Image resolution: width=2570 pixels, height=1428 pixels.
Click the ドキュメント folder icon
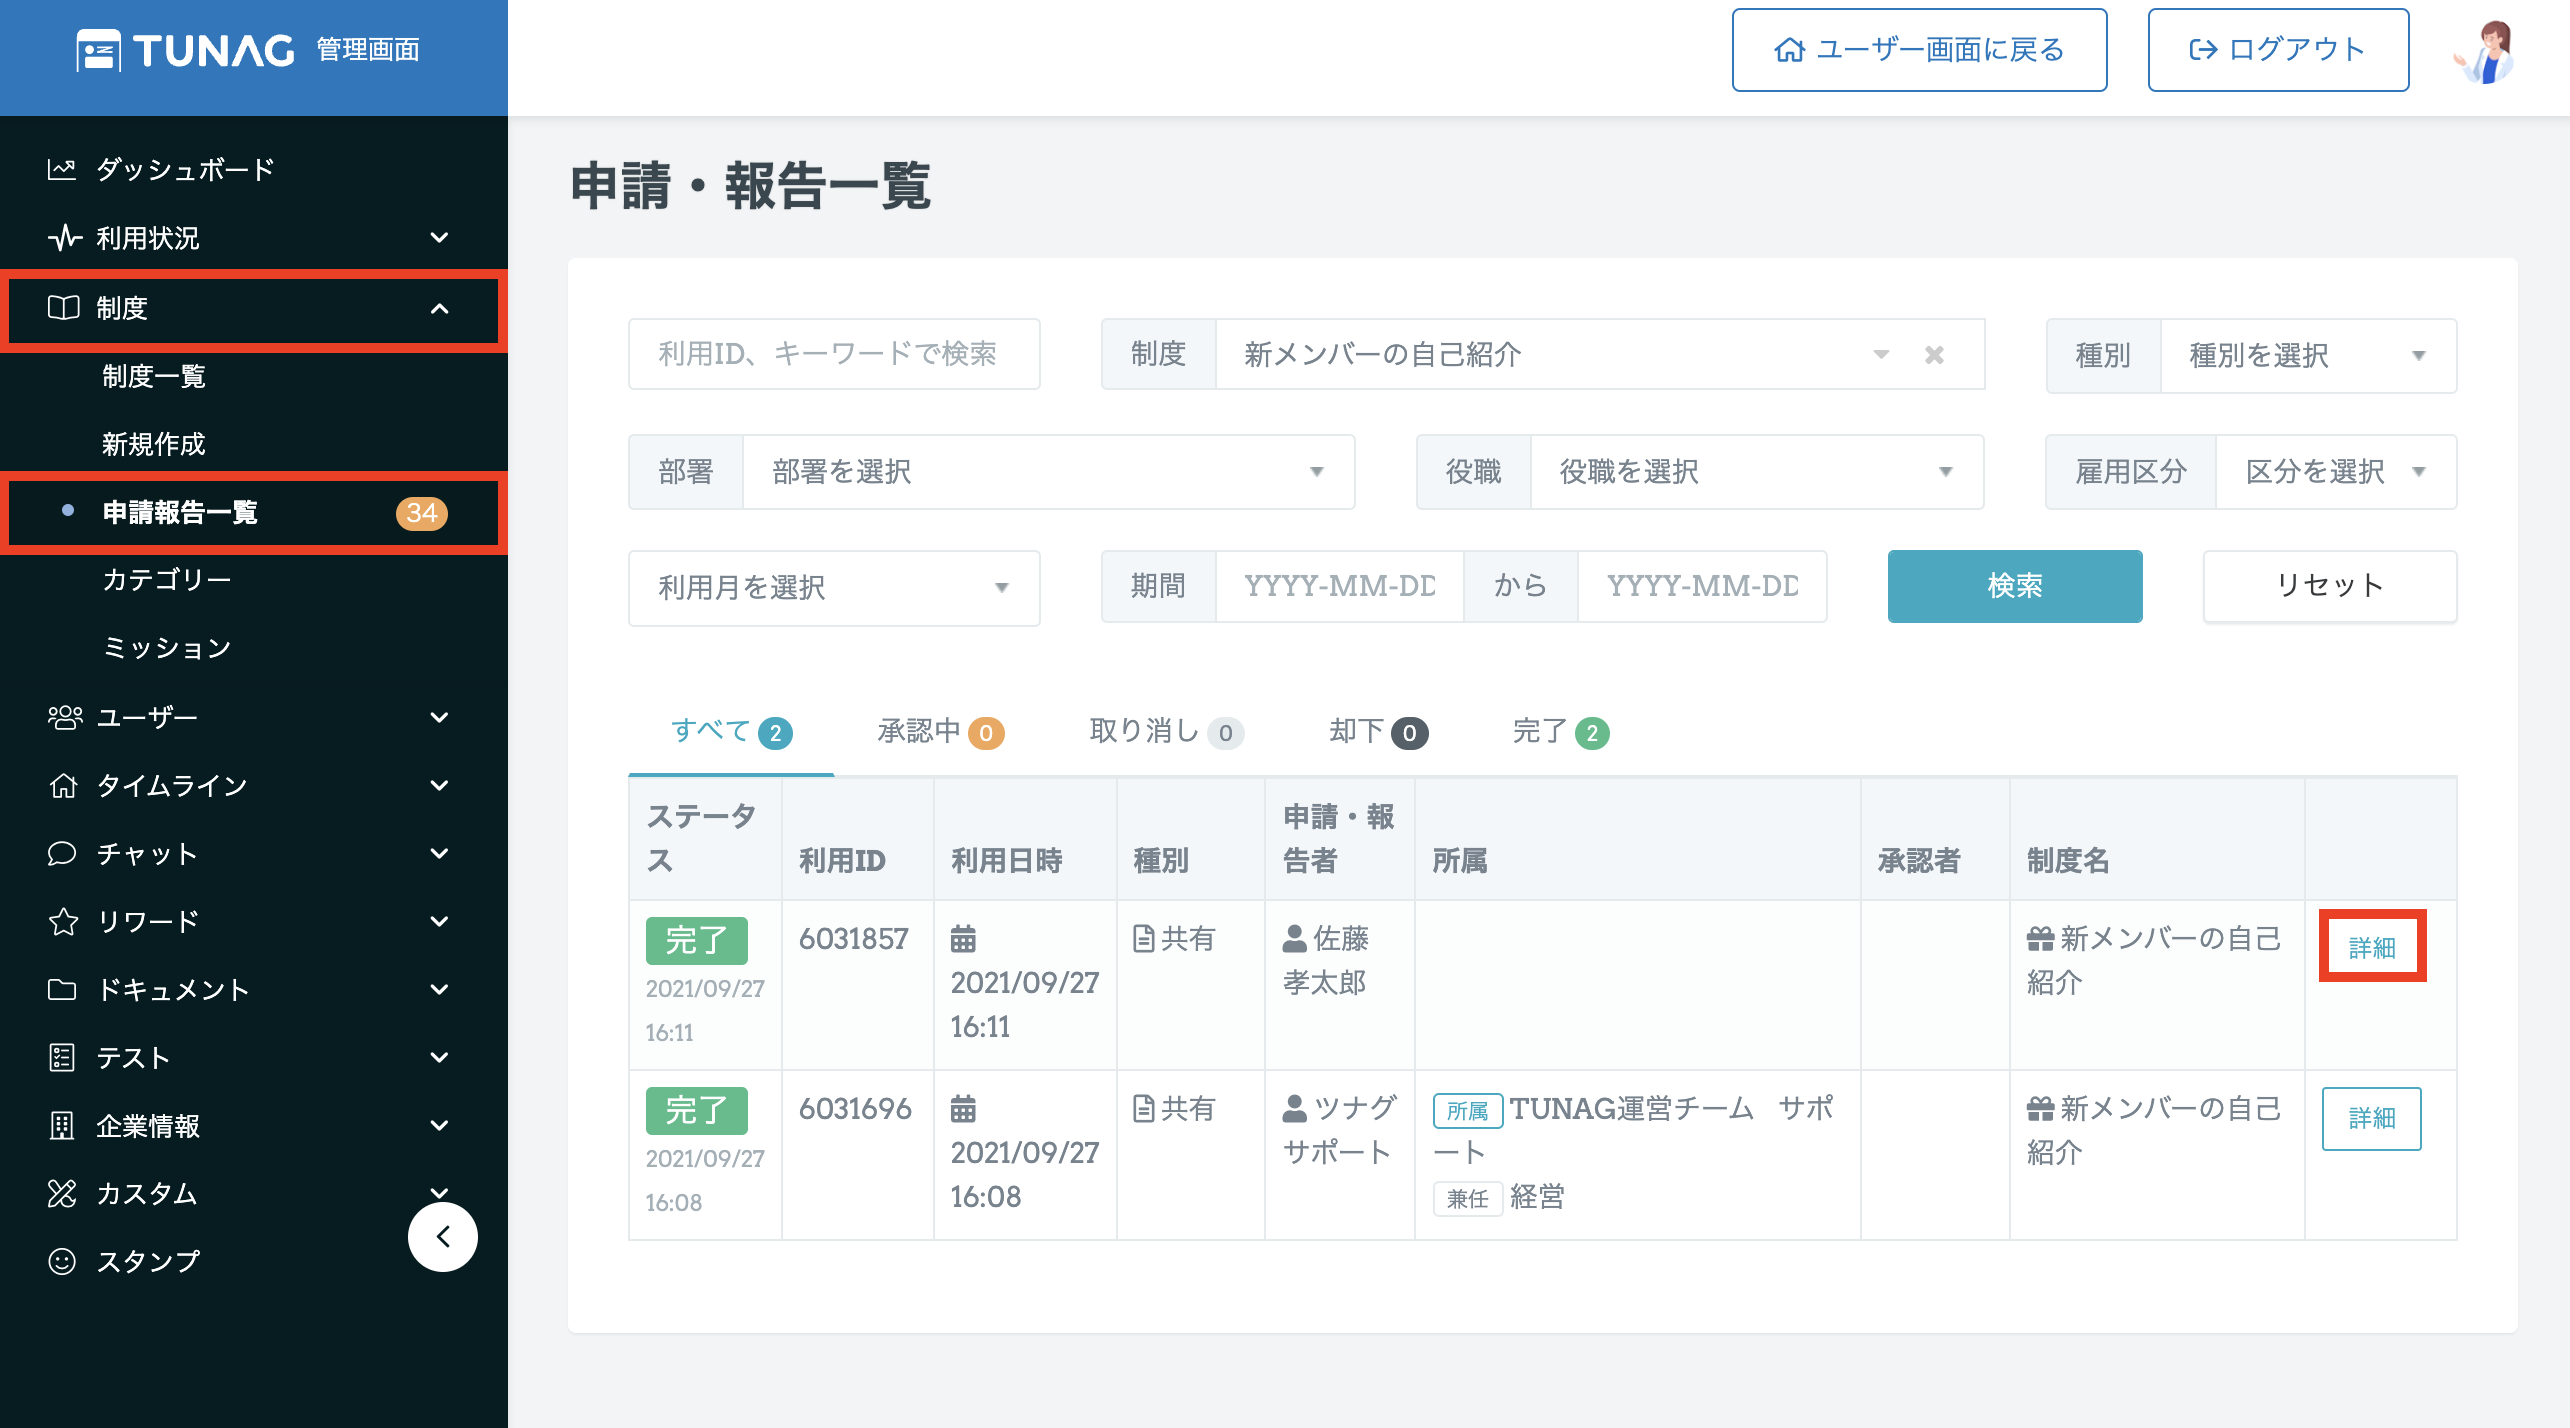tap(62, 989)
